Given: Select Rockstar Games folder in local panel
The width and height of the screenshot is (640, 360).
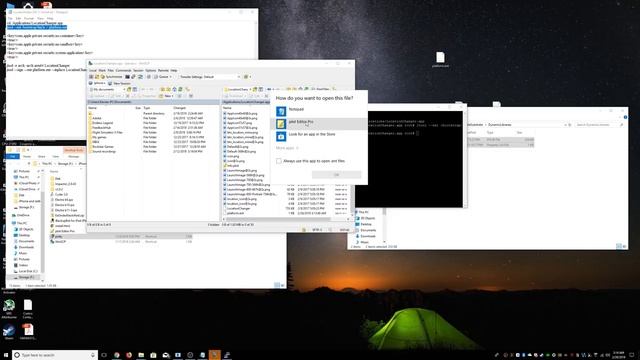Looking at the screenshot, I should [x=102, y=147].
